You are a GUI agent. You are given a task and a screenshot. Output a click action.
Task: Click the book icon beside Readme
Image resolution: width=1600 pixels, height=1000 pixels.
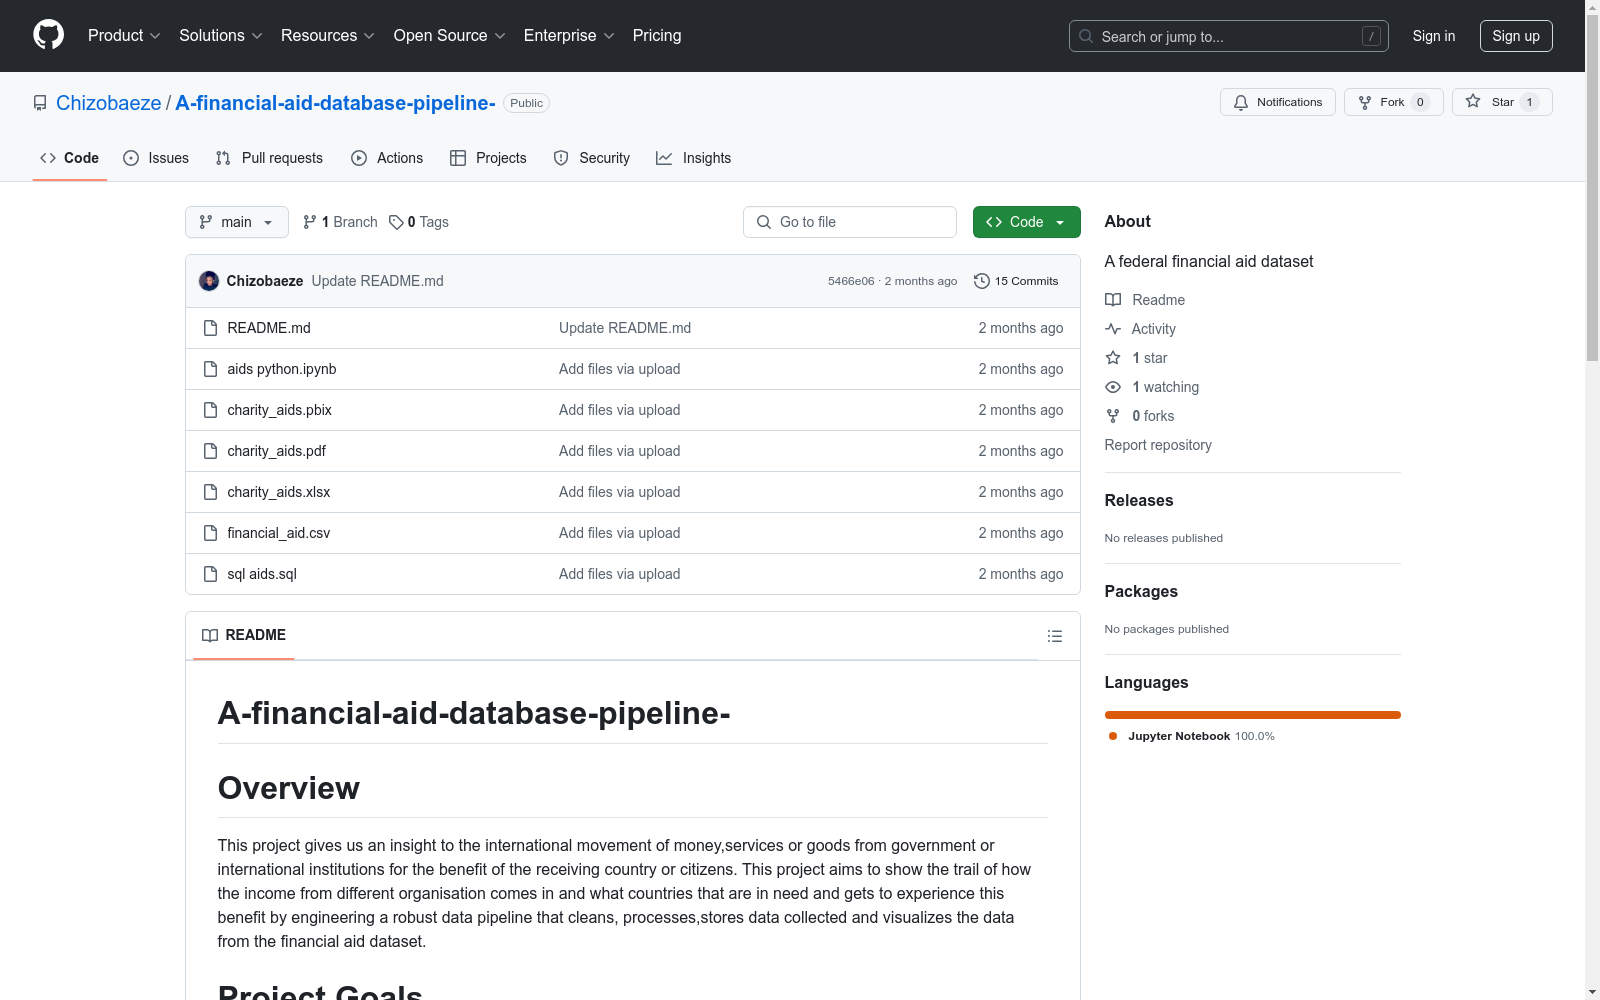[1113, 300]
